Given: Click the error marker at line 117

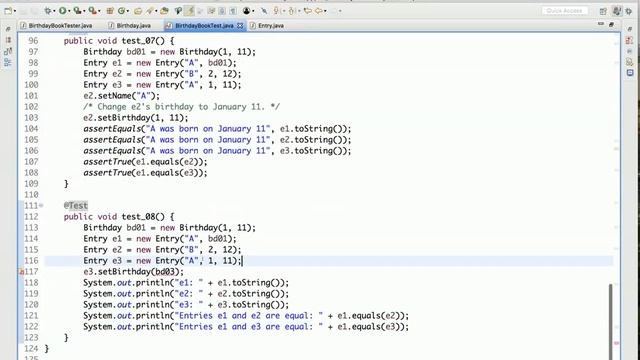Looking at the screenshot, I should click(22, 271).
